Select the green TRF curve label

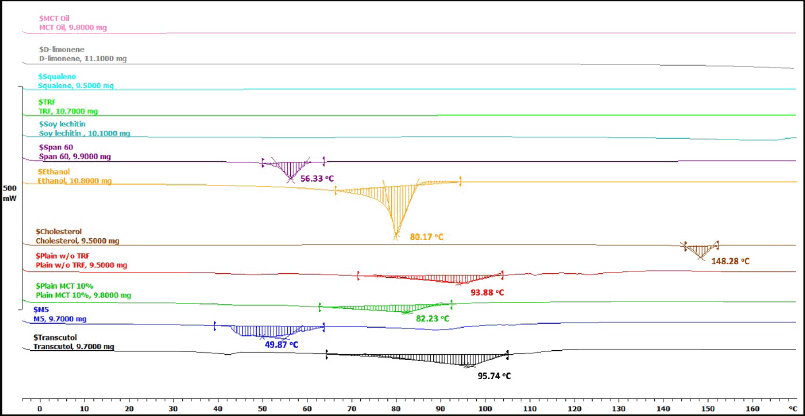click(x=67, y=111)
